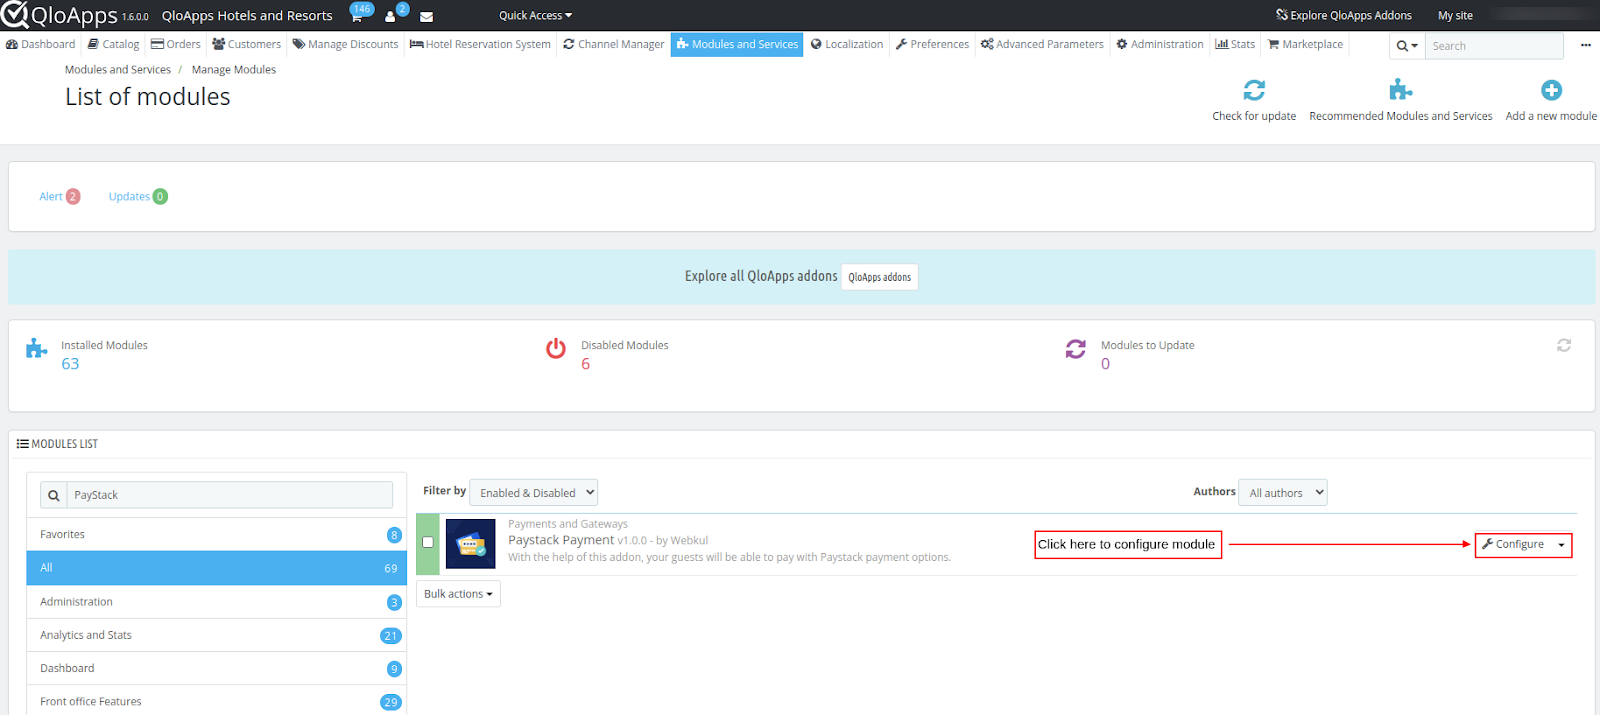The image size is (1600, 715).
Task: Click the Installed Modules puzzle icon
Action: coord(37,348)
